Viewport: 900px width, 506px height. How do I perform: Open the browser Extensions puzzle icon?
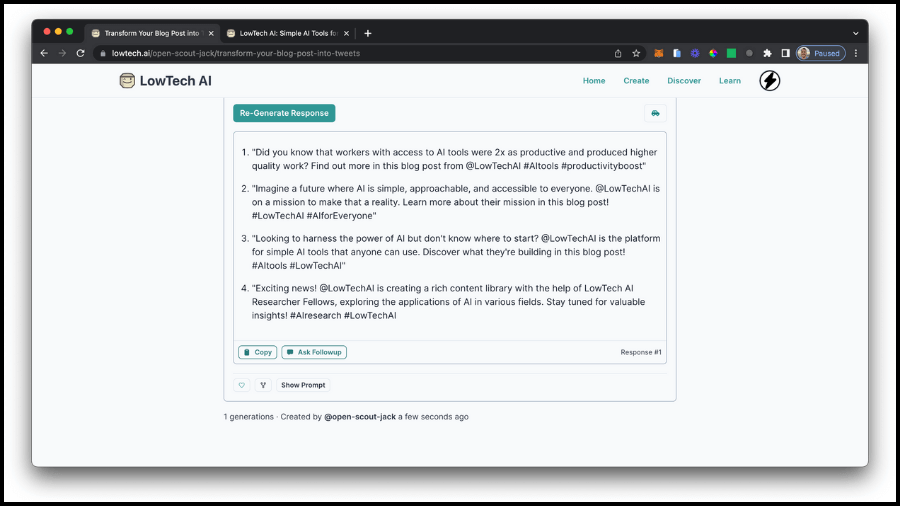click(x=767, y=53)
